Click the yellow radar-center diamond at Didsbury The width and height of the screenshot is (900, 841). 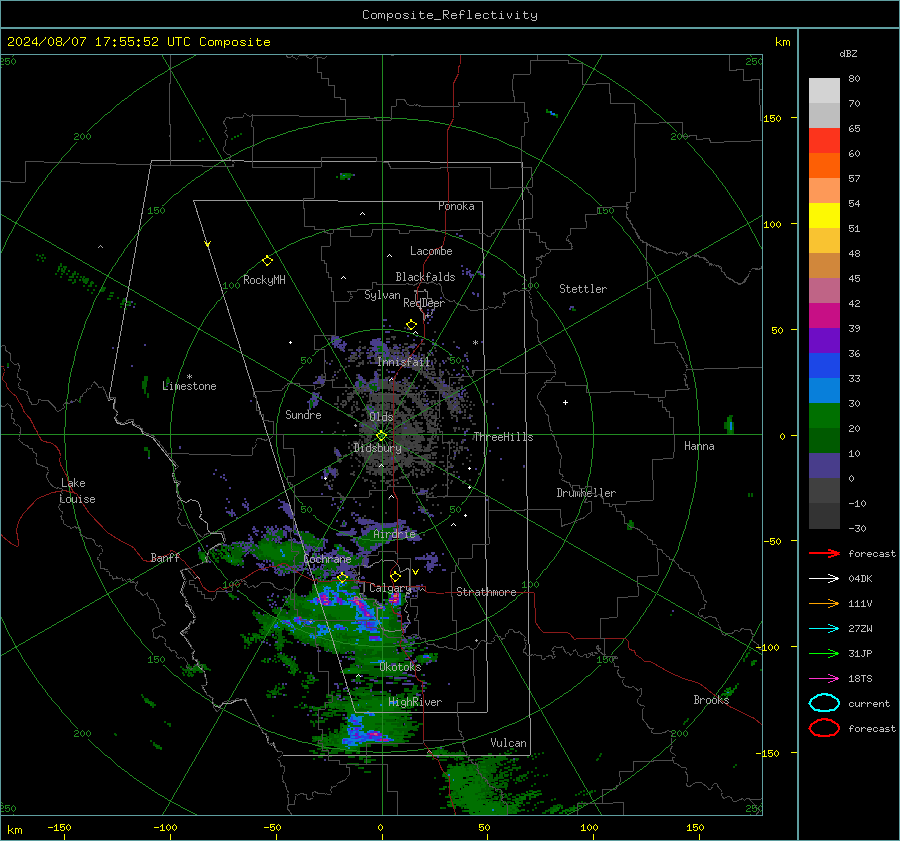pyautogui.click(x=381, y=436)
